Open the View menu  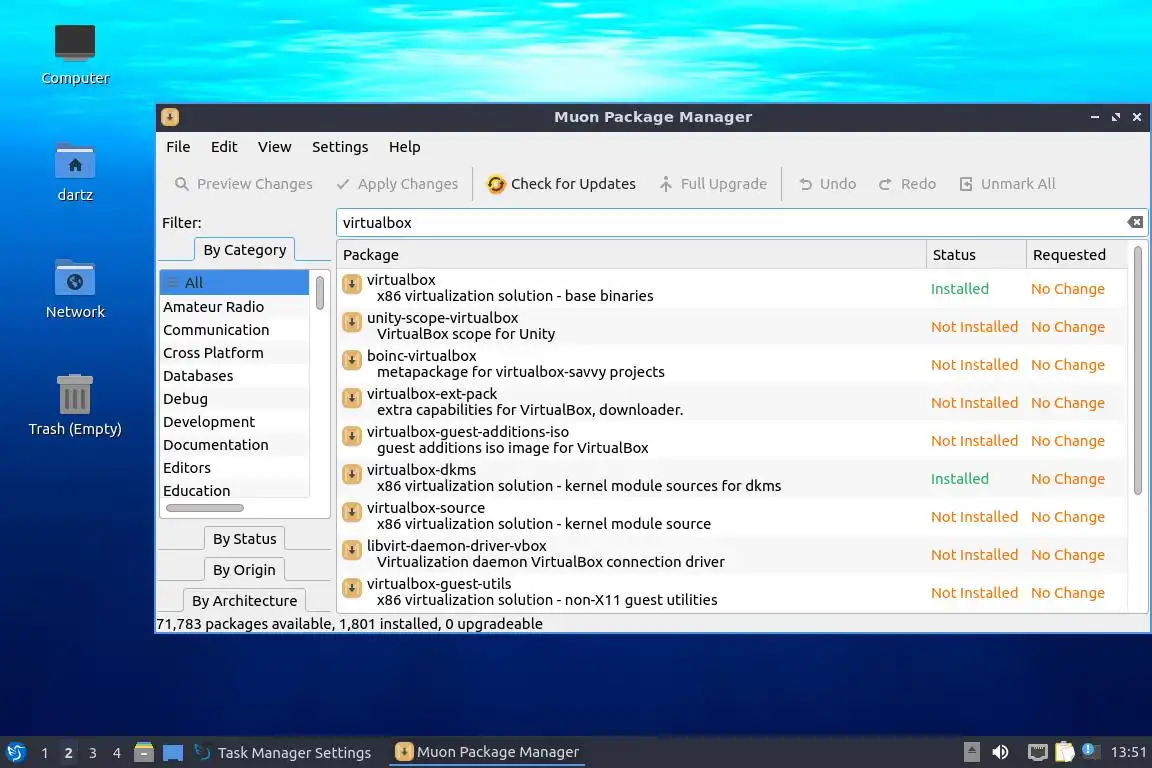[274, 146]
